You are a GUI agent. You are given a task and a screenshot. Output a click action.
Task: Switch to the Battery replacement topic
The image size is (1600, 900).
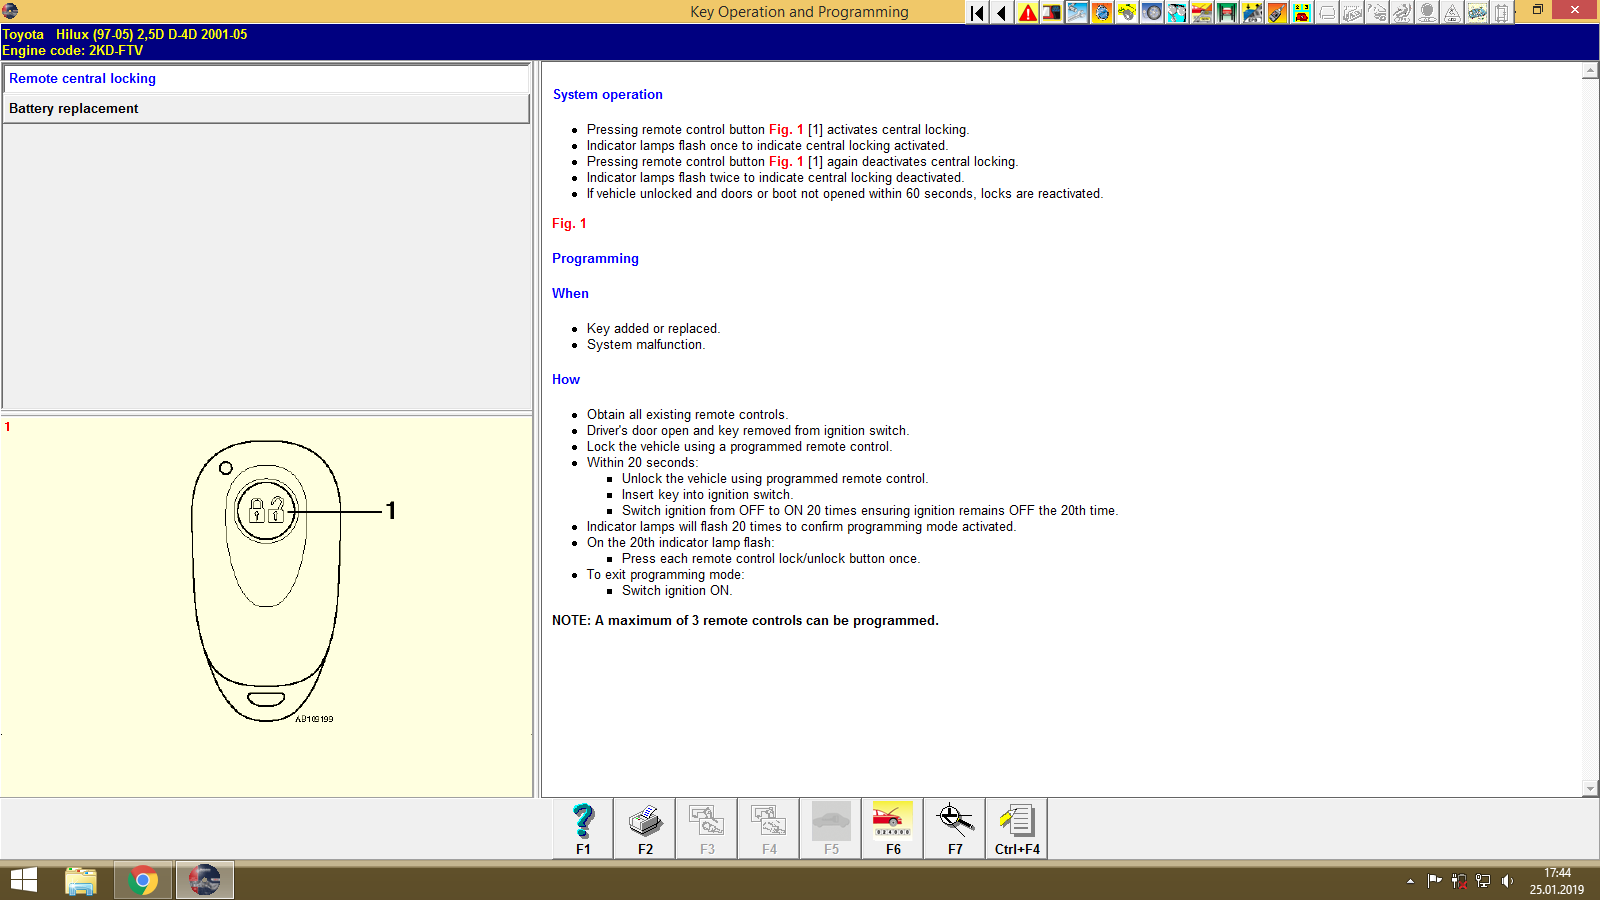click(x=73, y=108)
